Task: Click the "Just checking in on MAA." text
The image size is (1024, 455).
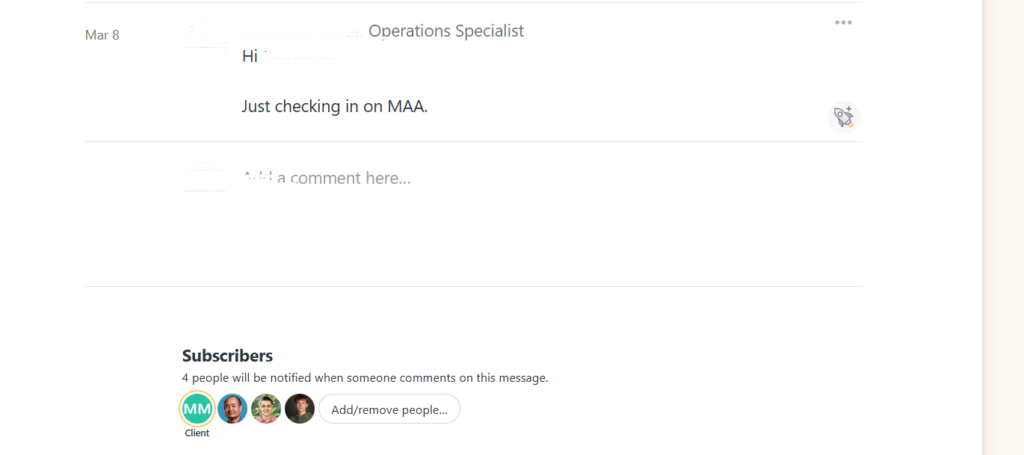Action: [x=334, y=106]
